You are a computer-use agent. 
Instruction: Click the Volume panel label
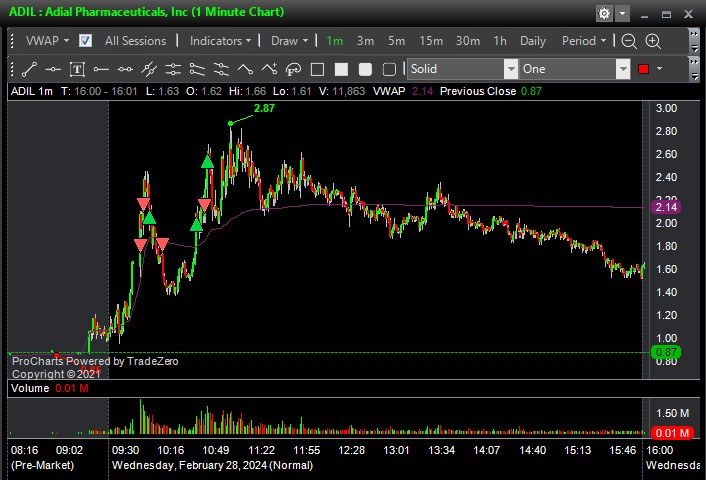click(30, 388)
